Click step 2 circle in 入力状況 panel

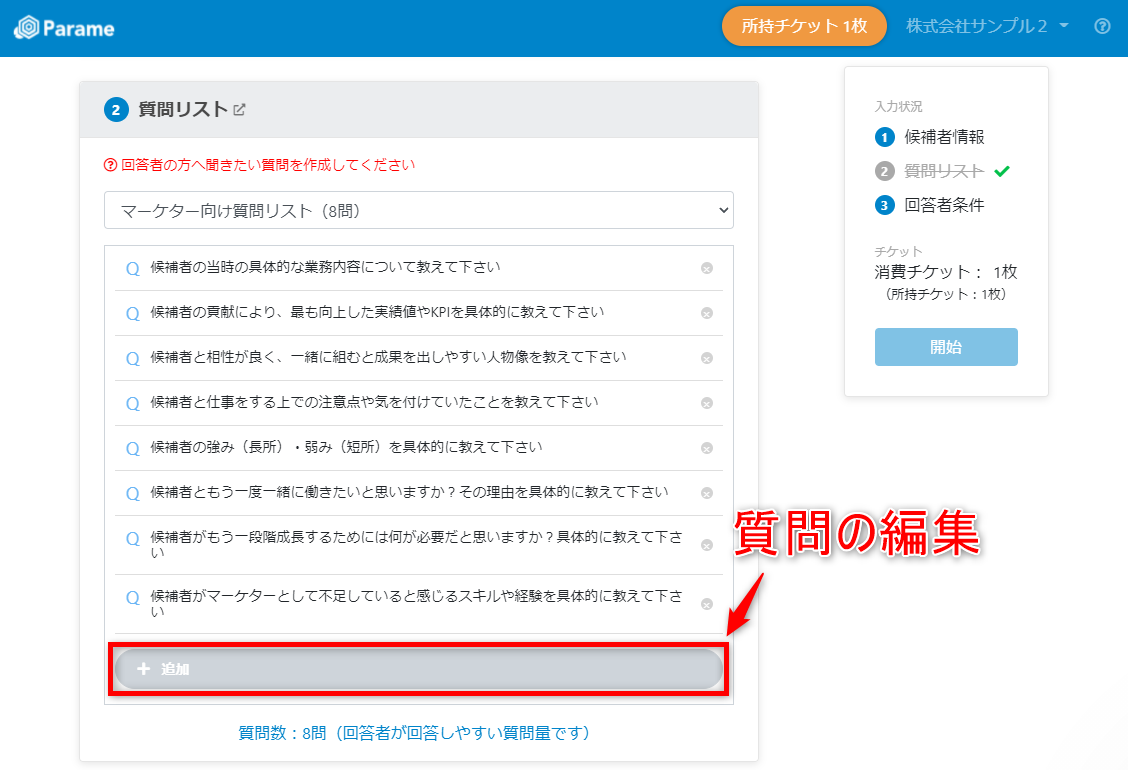tap(884, 171)
